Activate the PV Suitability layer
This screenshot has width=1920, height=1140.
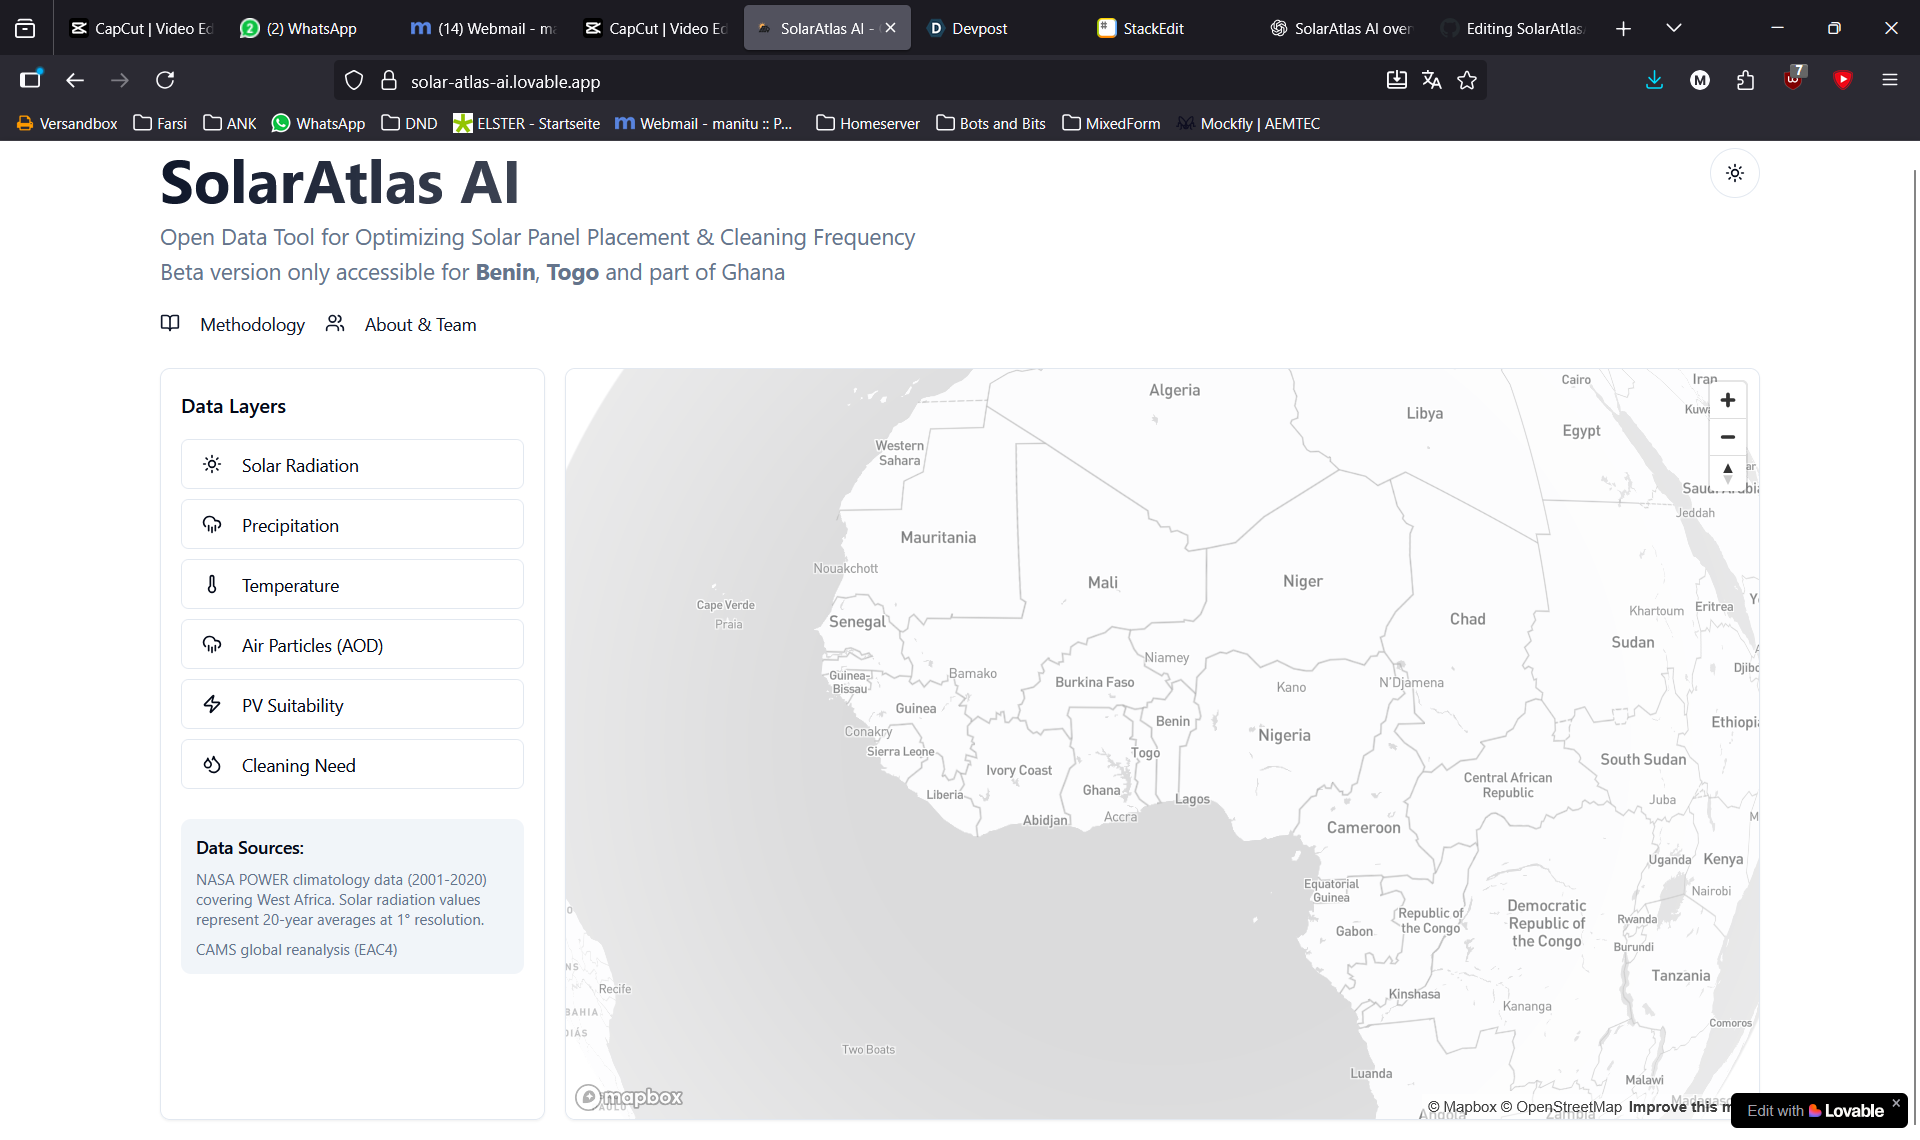(352, 705)
